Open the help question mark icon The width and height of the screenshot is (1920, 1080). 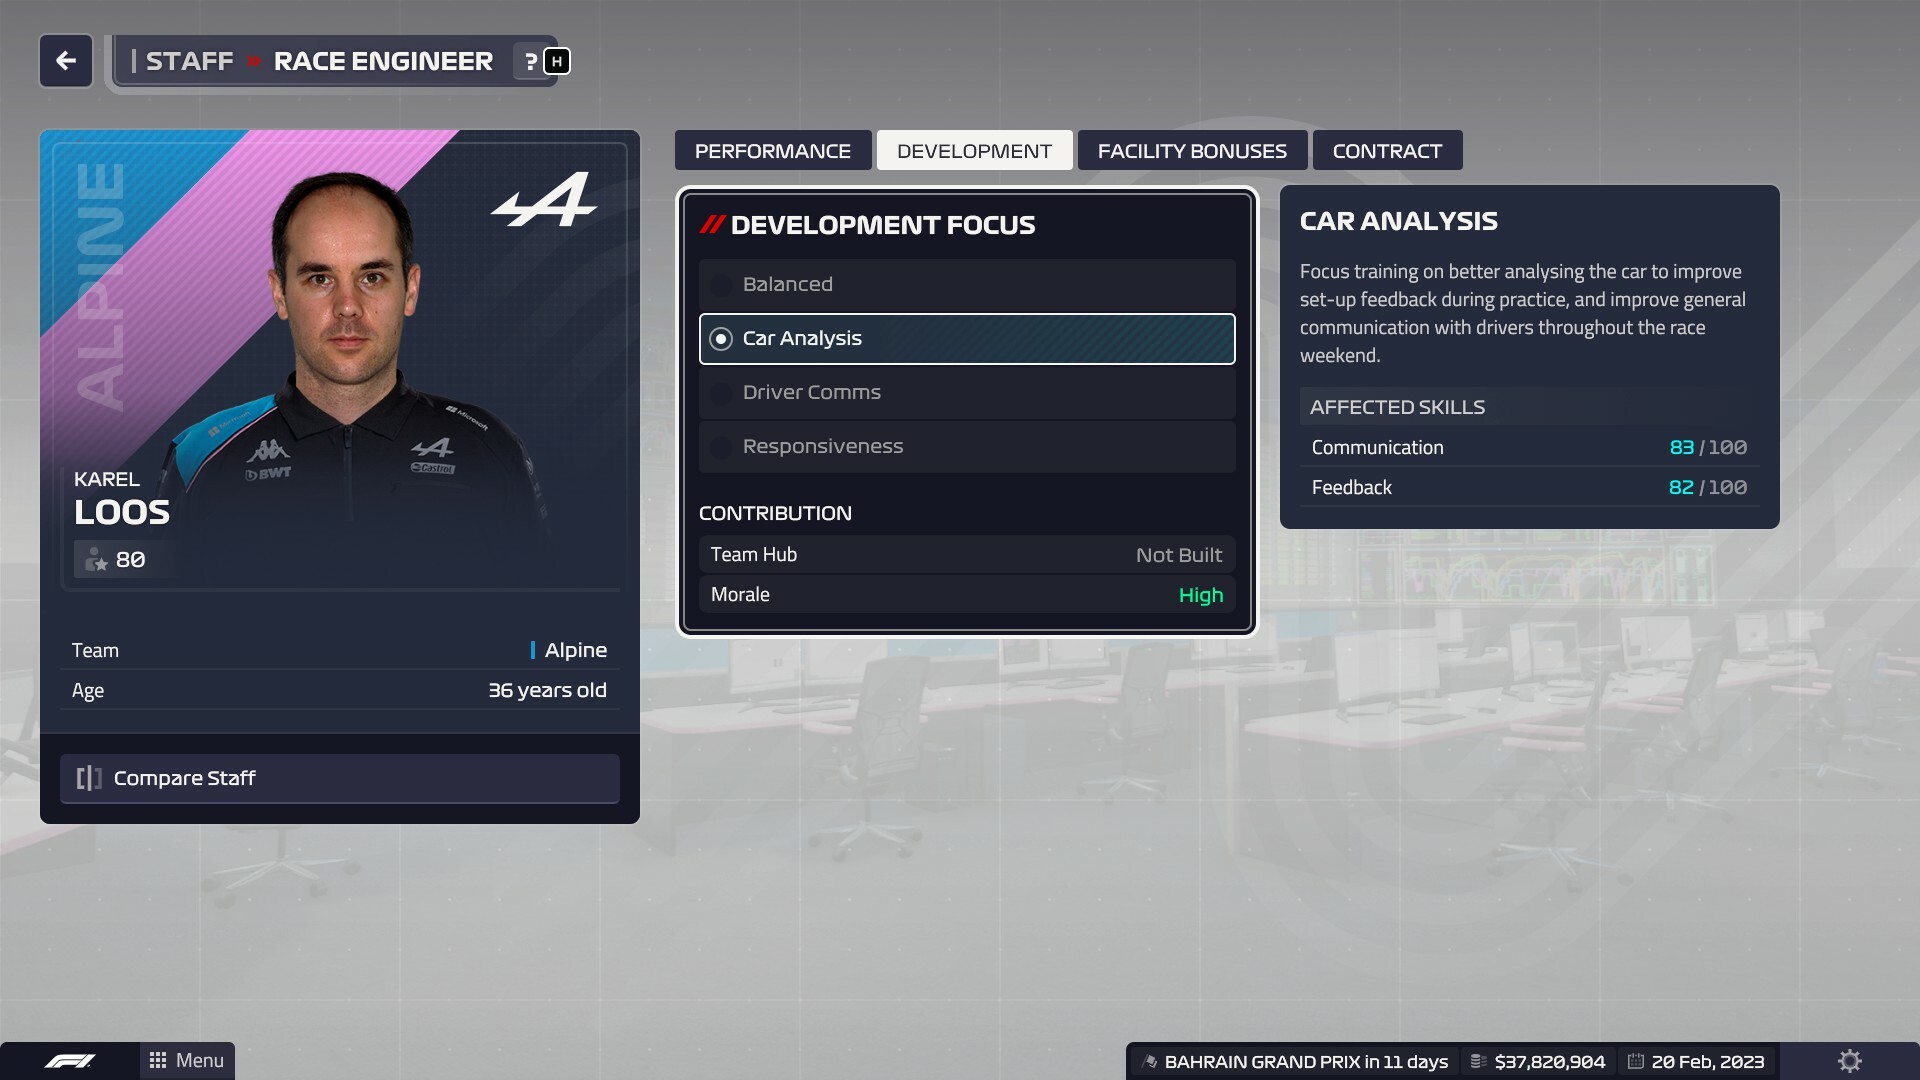click(x=531, y=61)
